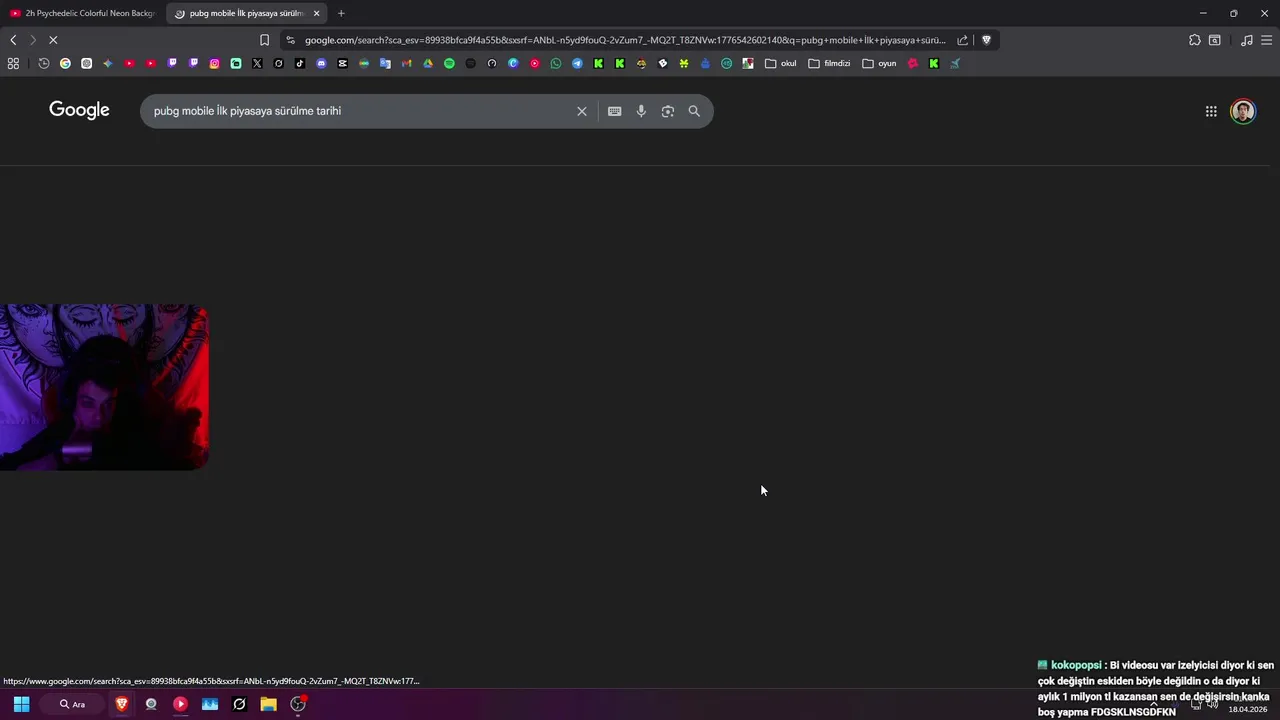Close the pubg mobile search tab

tap(316, 13)
